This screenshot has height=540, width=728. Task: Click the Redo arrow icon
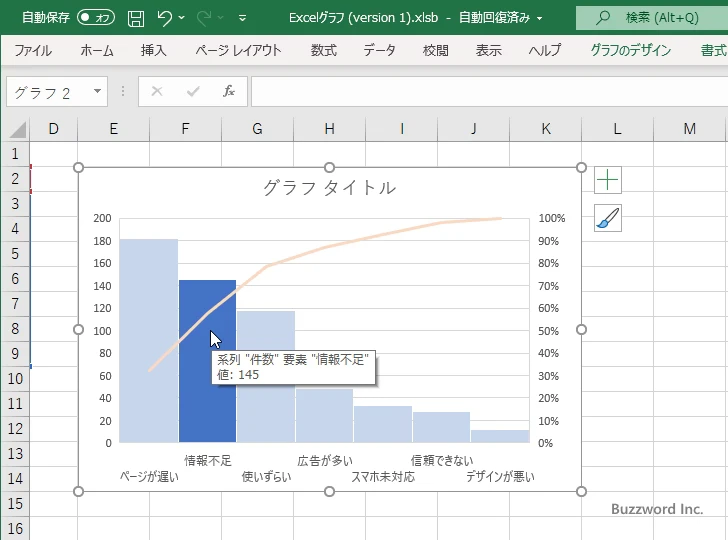(203, 18)
